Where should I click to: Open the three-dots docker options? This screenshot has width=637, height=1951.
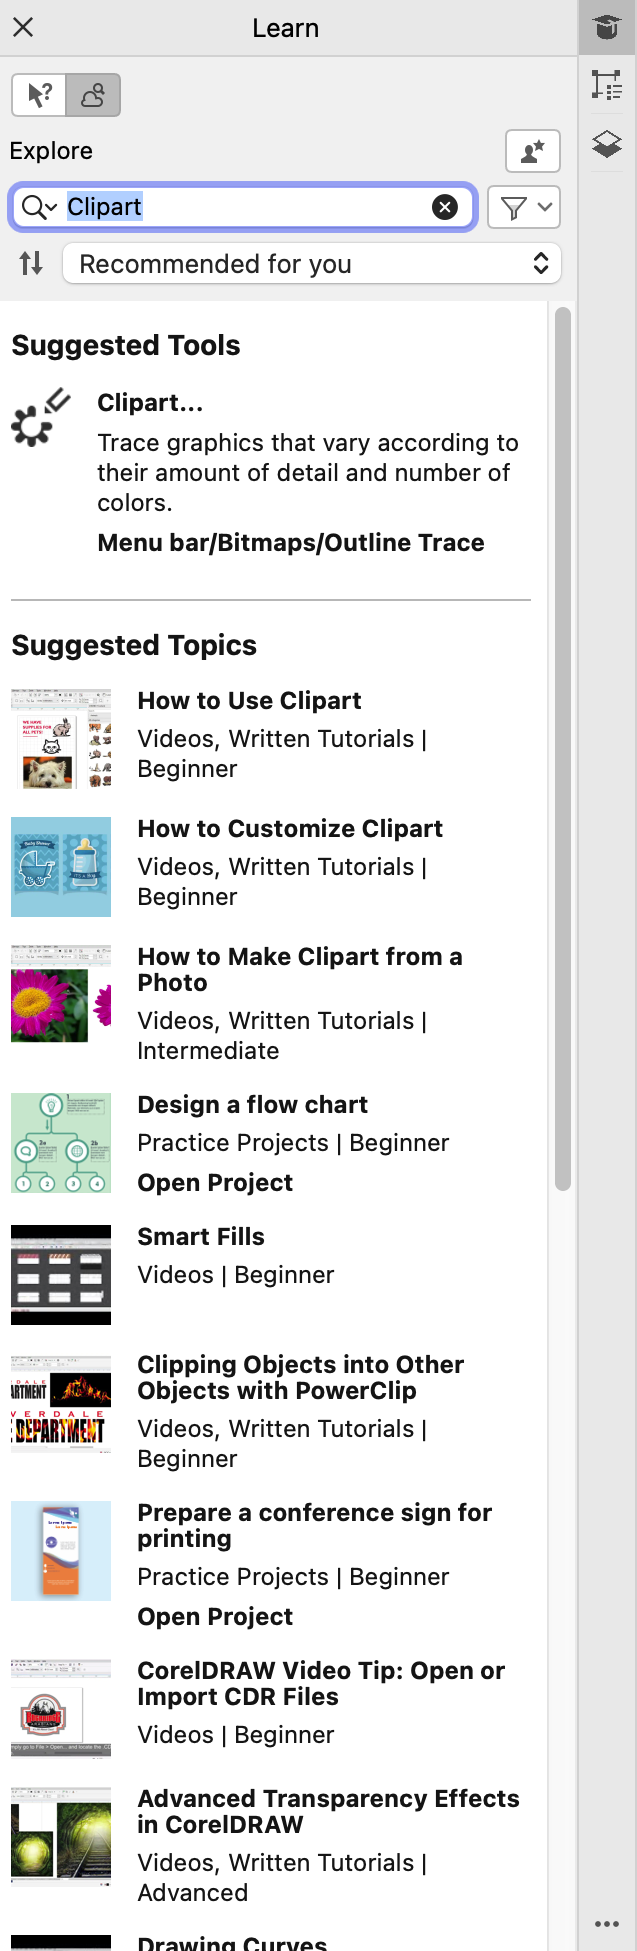coord(606,1923)
